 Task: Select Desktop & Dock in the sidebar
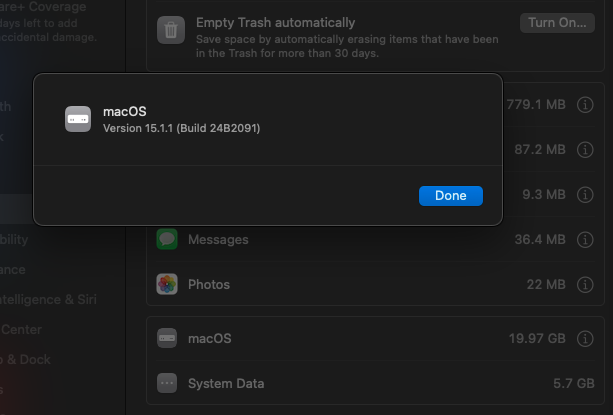[25, 359]
